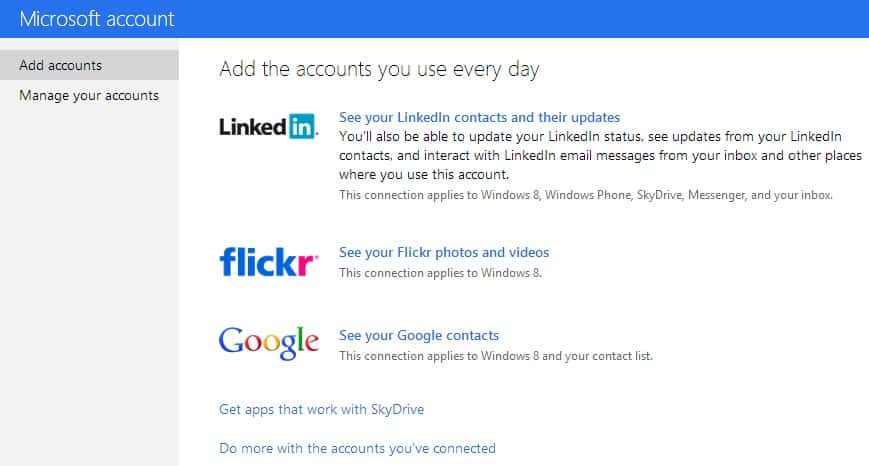Connect via See your Google contacts link
The width and height of the screenshot is (869, 466).
pyautogui.click(x=418, y=335)
